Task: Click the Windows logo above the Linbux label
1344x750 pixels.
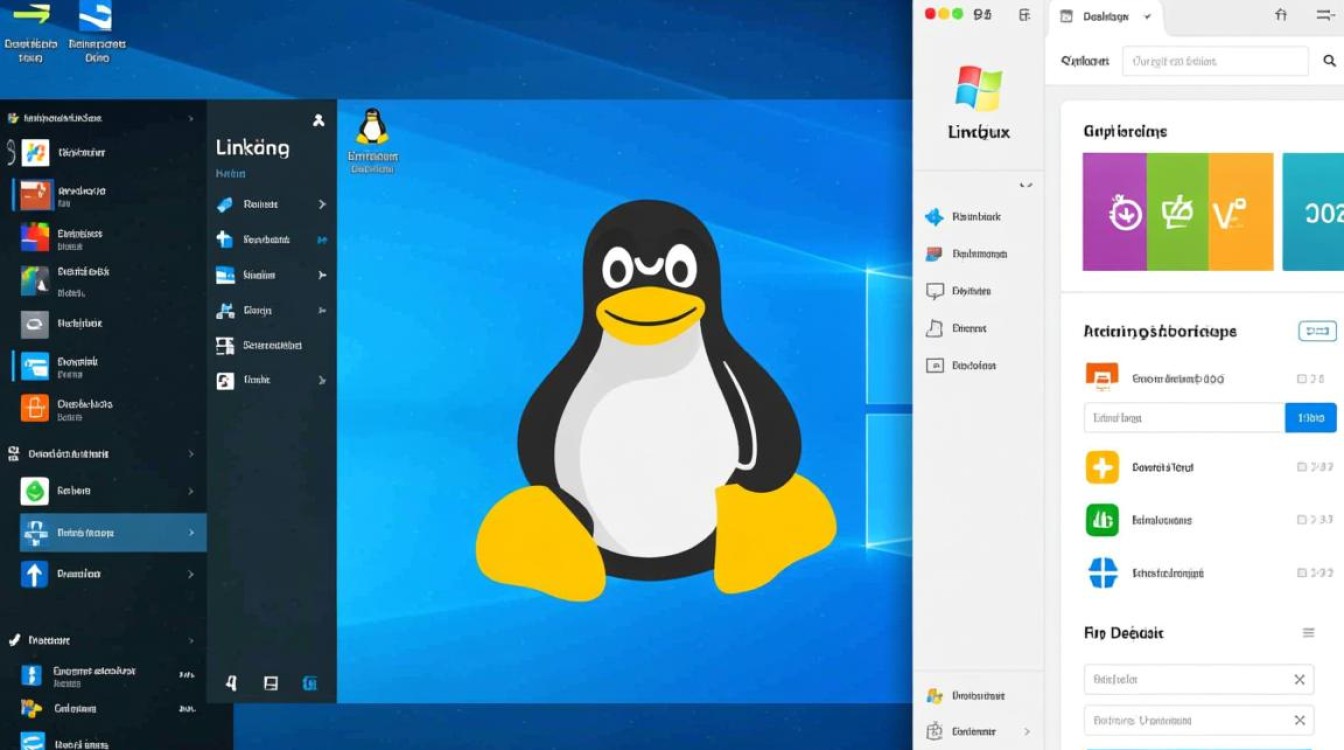Action: (978, 89)
